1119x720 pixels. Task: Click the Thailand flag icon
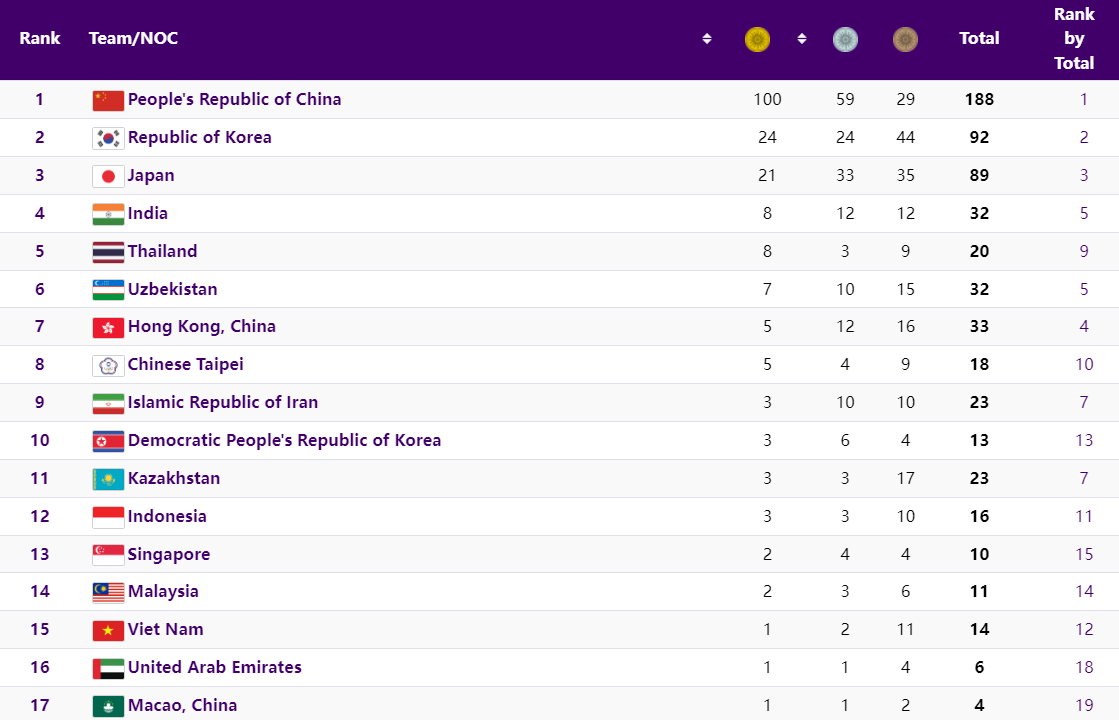pos(108,252)
